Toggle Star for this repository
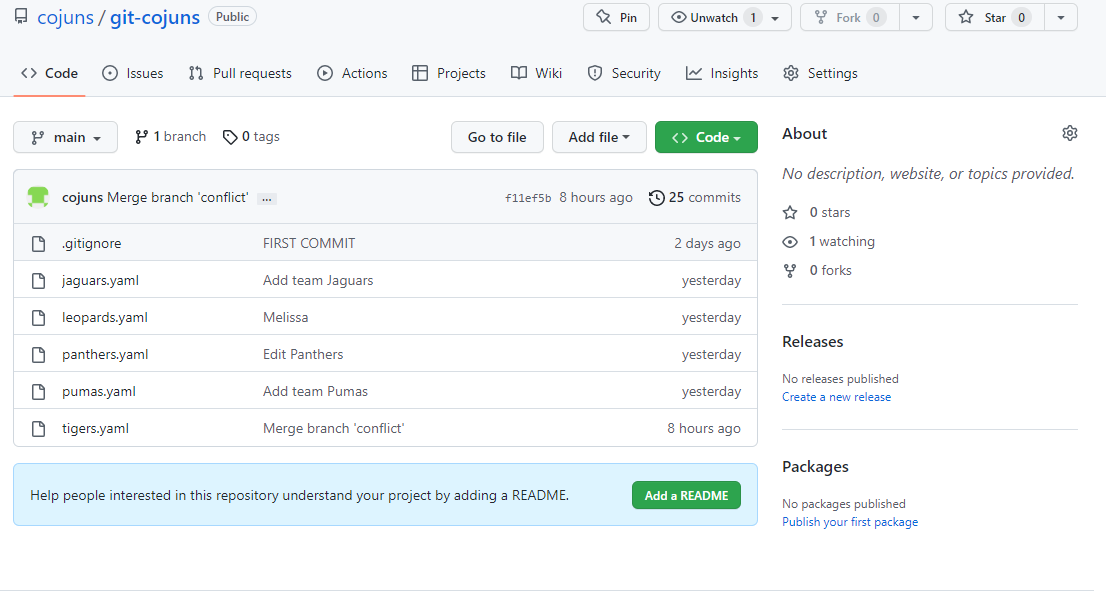 tap(994, 17)
